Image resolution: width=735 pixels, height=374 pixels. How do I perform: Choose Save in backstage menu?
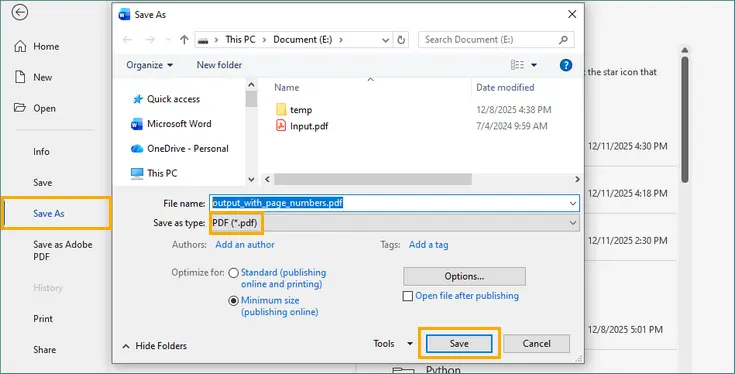pyautogui.click(x=43, y=183)
